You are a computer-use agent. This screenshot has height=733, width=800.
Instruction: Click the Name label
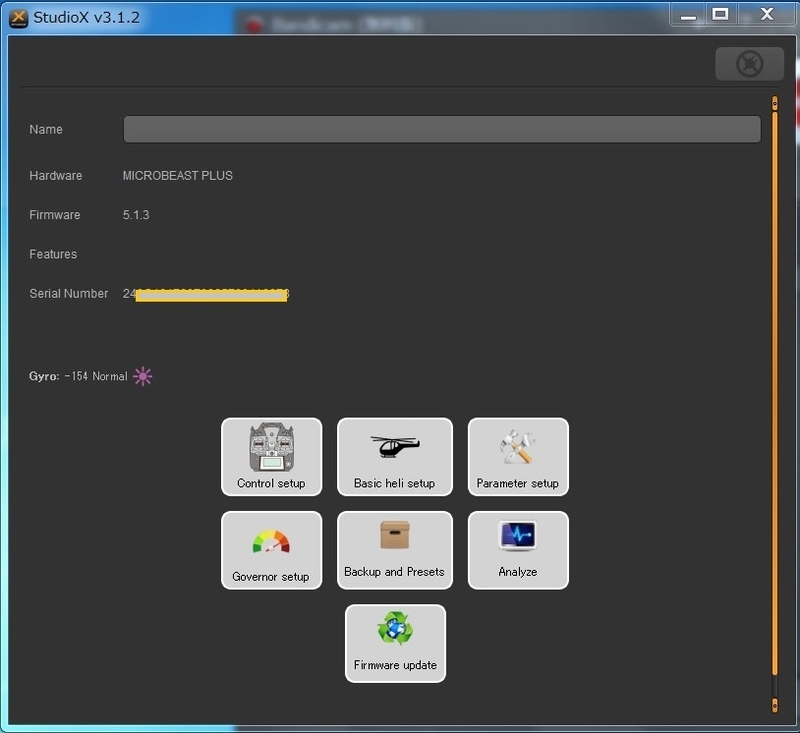click(46, 130)
